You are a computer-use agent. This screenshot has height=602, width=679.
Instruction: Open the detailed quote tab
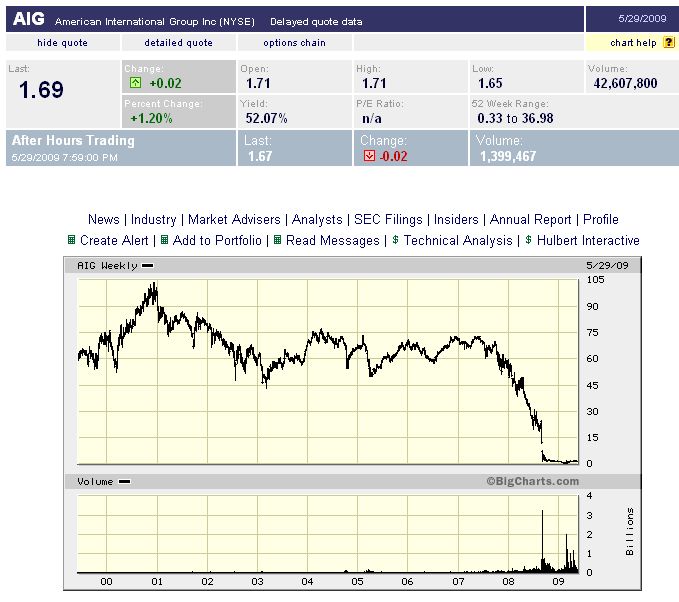click(x=178, y=43)
